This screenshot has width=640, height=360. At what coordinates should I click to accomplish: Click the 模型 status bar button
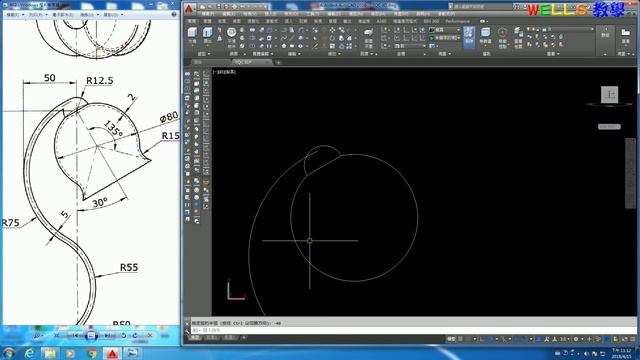(451, 339)
